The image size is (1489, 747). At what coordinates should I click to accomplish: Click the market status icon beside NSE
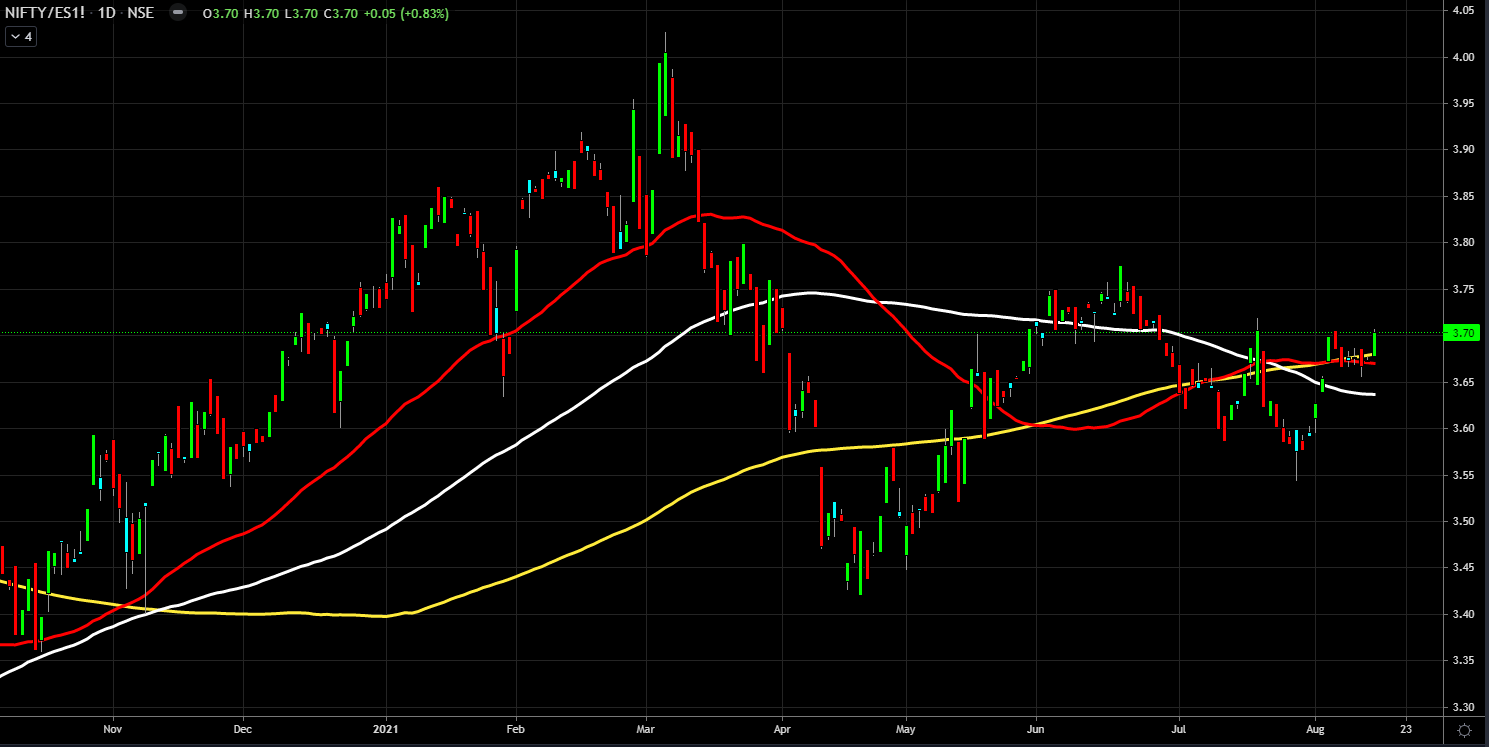176,14
